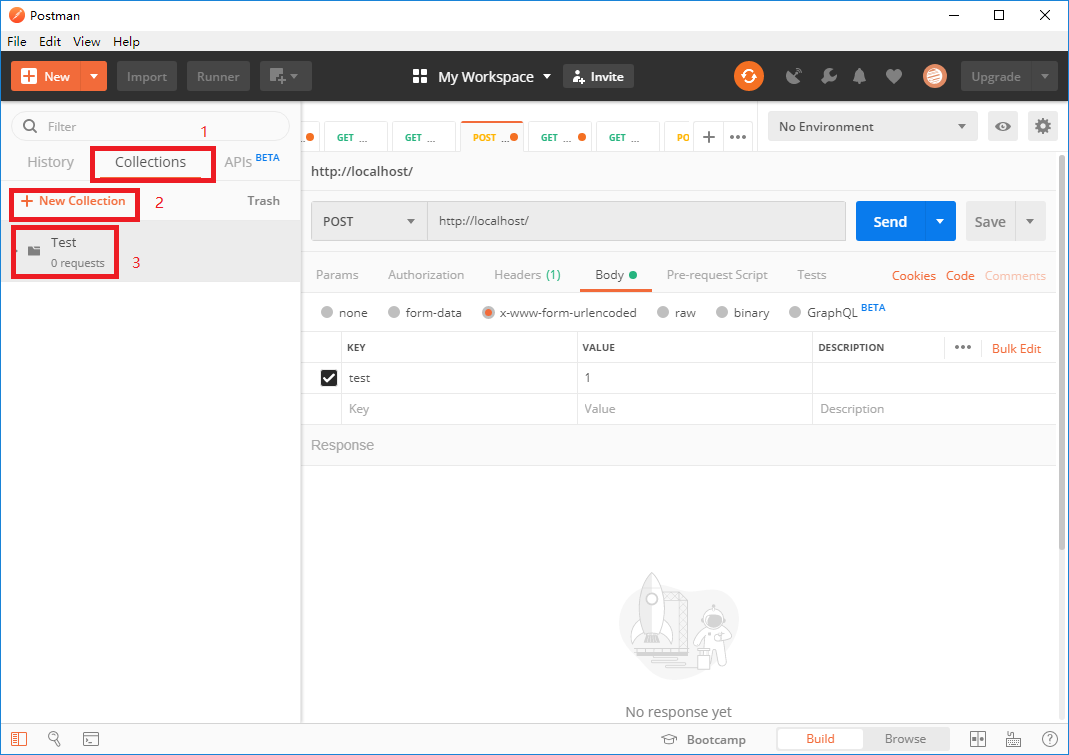Open POST method dropdown
Screen dimensions: 1069x755
(369, 221)
